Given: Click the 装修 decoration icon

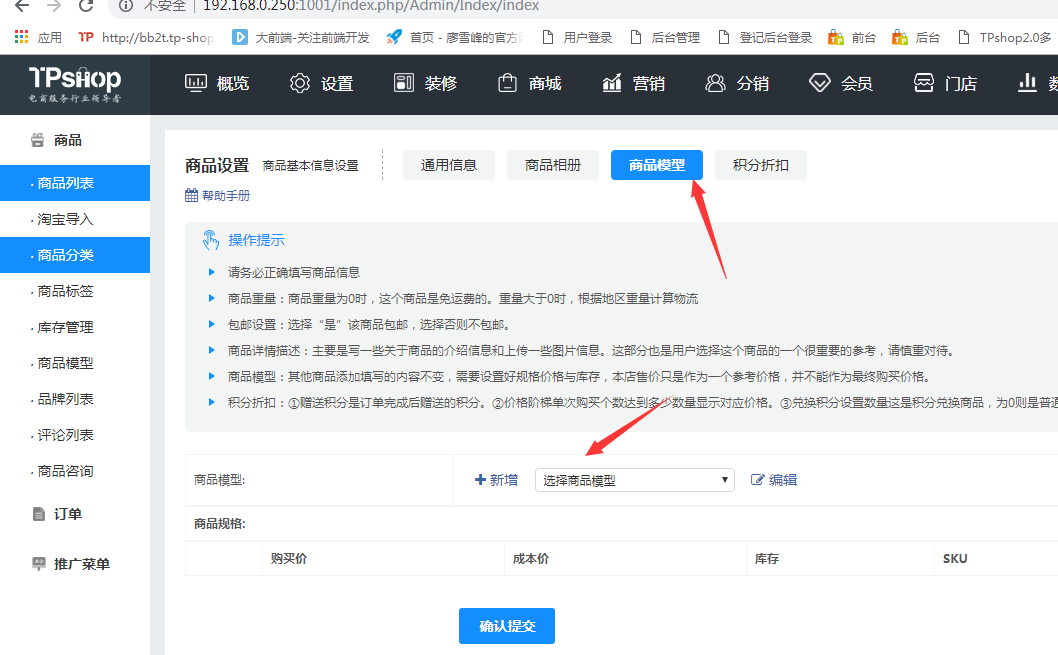Looking at the screenshot, I should [406, 83].
